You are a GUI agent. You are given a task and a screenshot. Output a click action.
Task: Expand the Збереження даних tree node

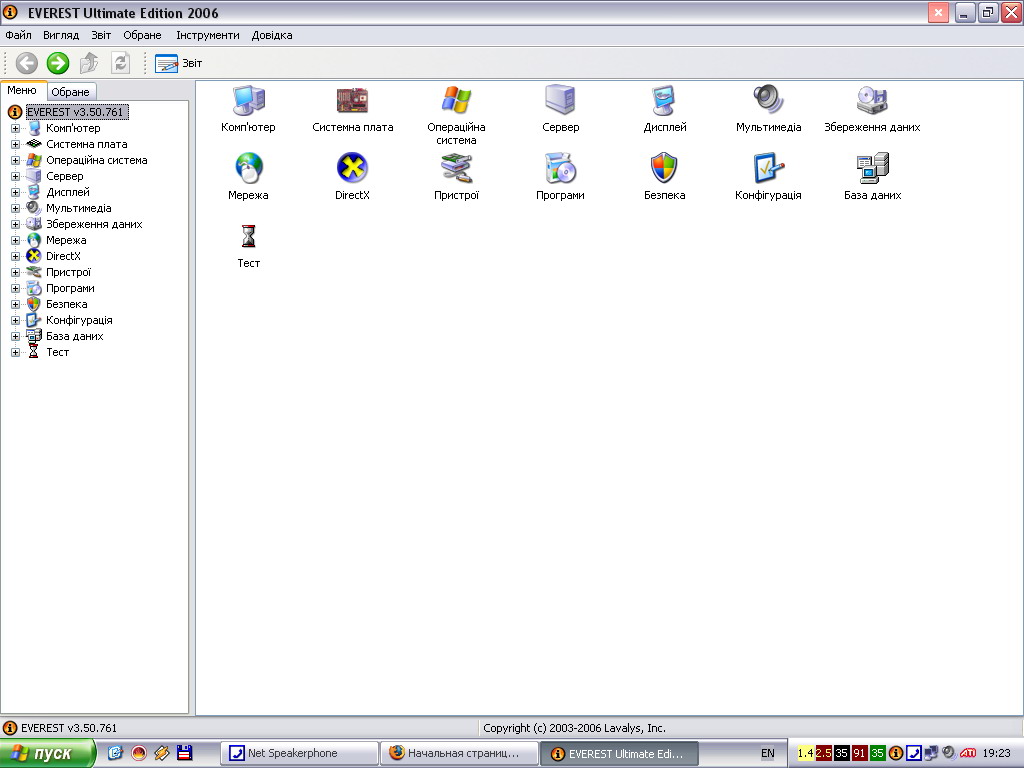click(15, 225)
